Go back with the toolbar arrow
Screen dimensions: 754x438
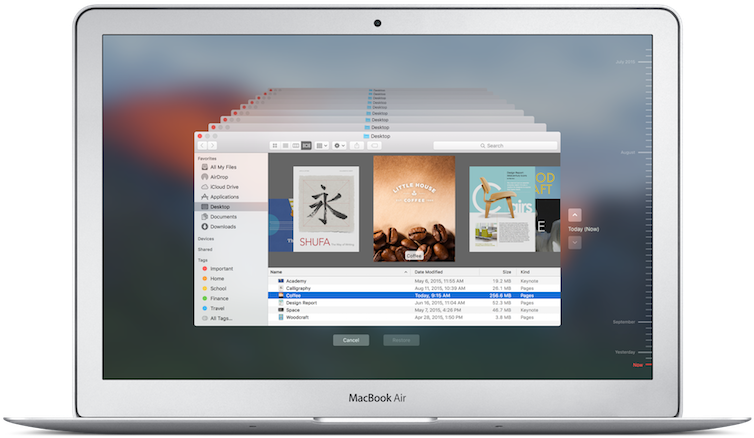(200, 145)
